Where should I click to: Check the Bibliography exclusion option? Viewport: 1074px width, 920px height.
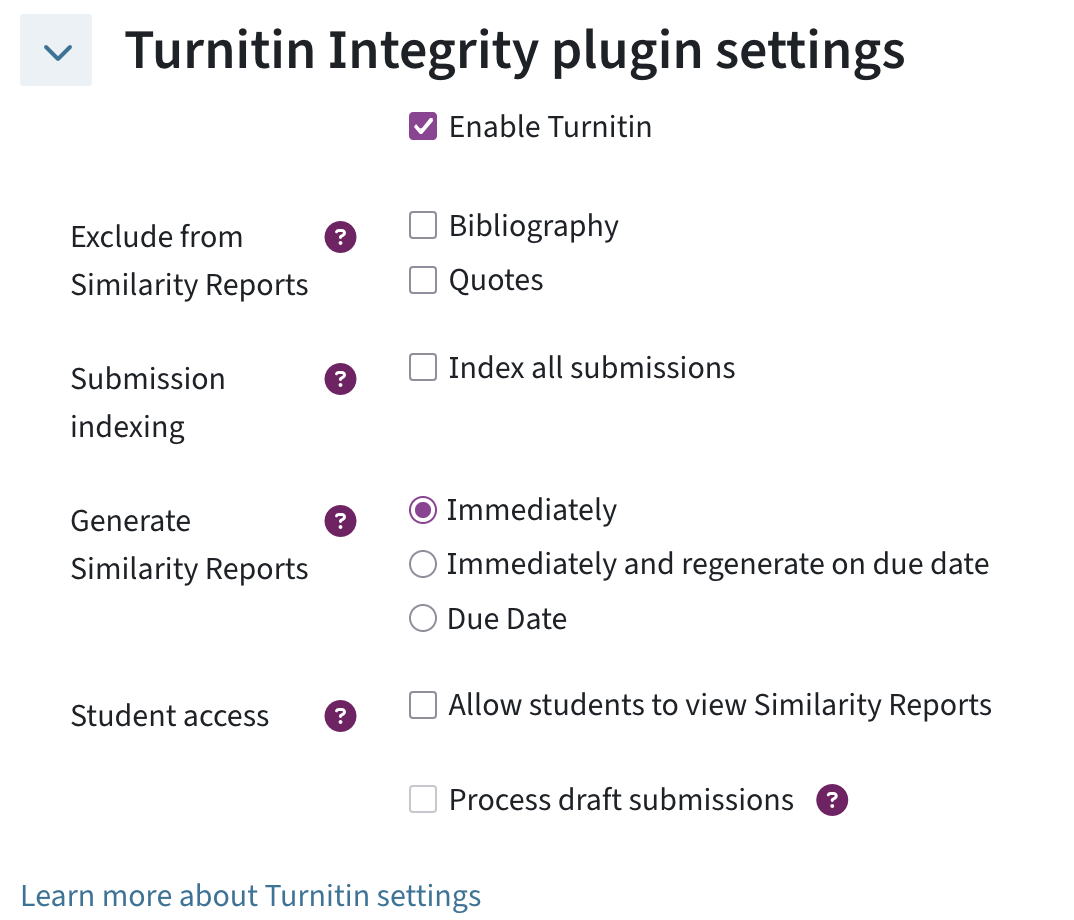pyautogui.click(x=422, y=225)
